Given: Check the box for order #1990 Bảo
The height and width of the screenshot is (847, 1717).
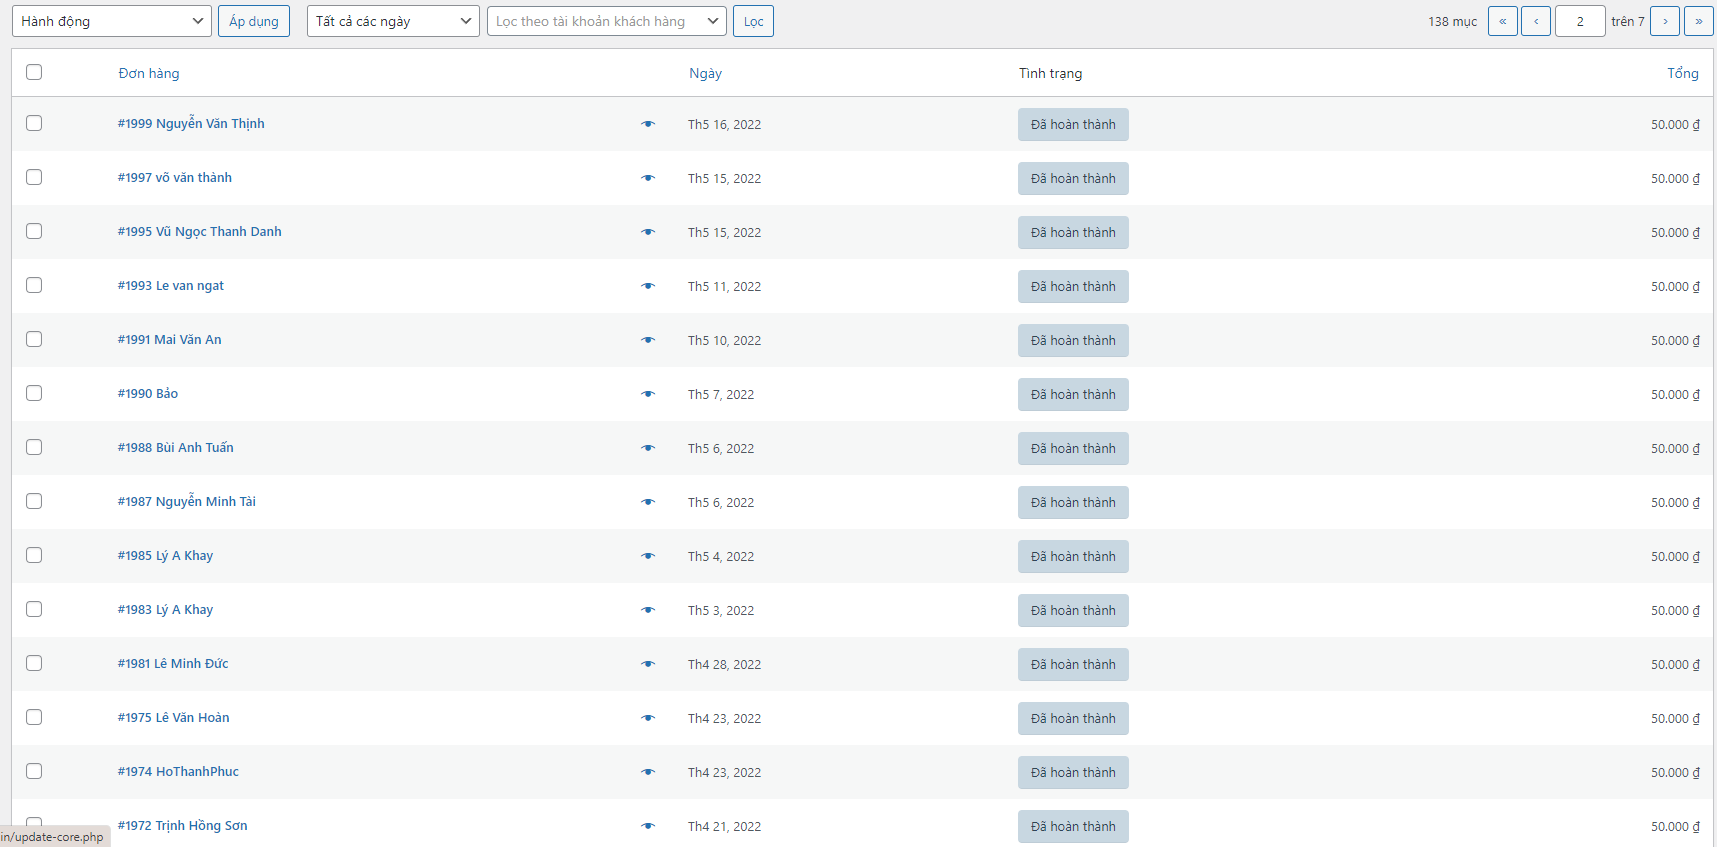Looking at the screenshot, I should pos(34,393).
